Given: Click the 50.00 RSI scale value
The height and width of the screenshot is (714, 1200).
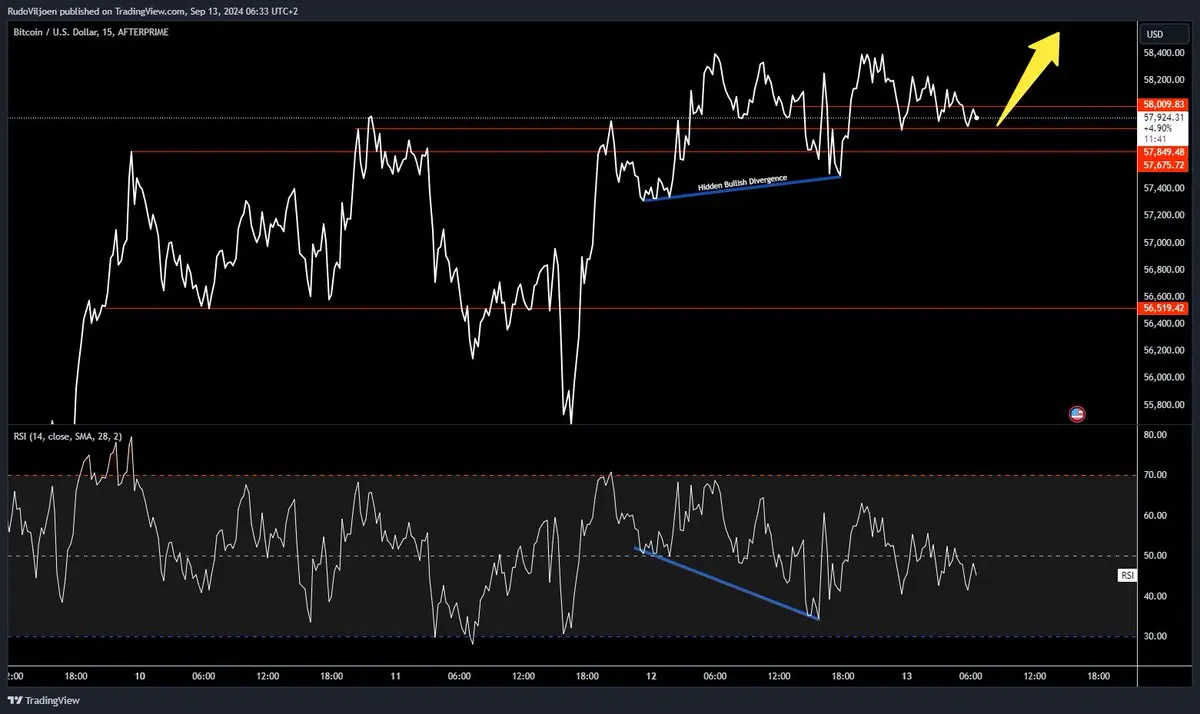Looking at the screenshot, I should coord(1155,556).
